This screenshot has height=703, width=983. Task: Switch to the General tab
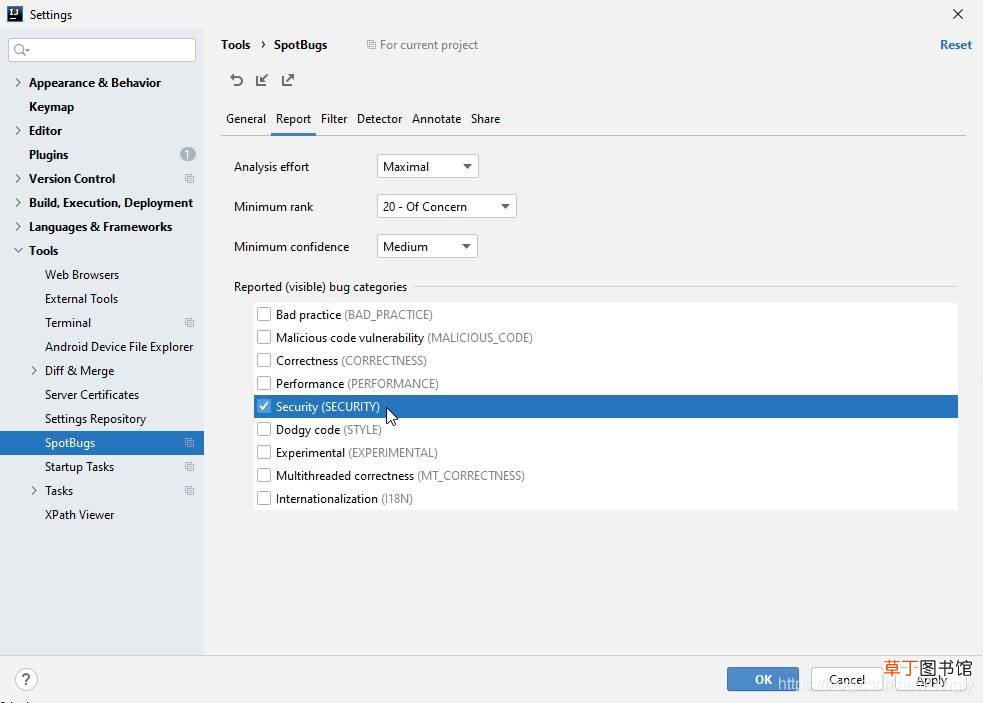246,119
